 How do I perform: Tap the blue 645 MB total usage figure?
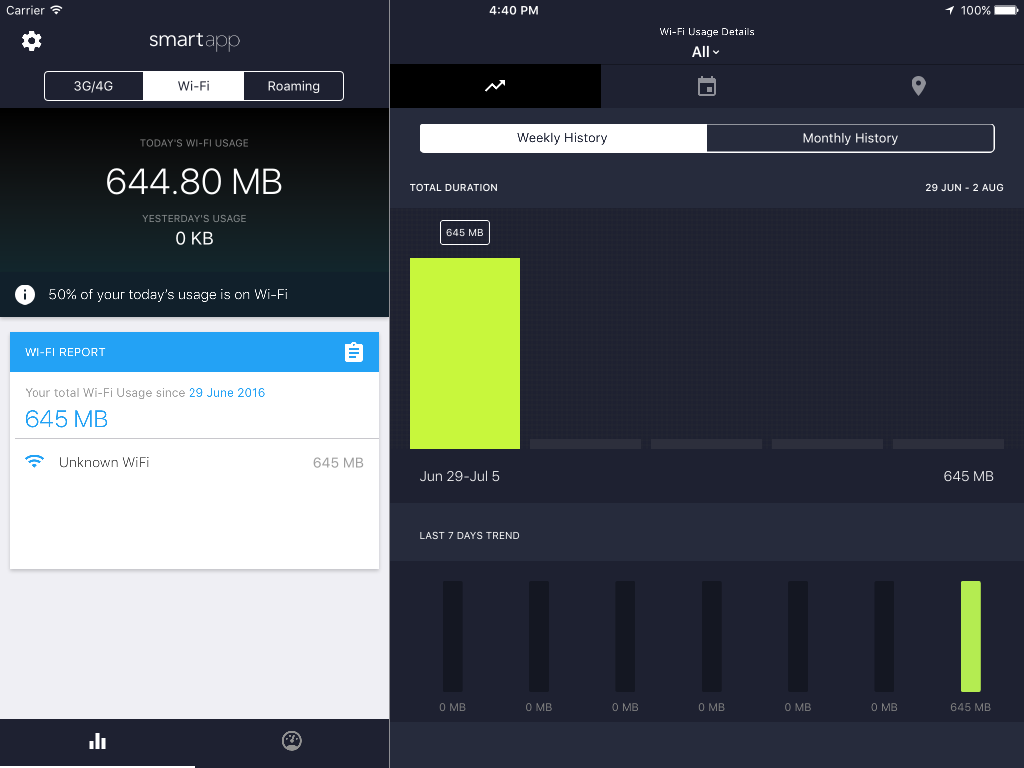pyautogui.click(x=67, y=419)
